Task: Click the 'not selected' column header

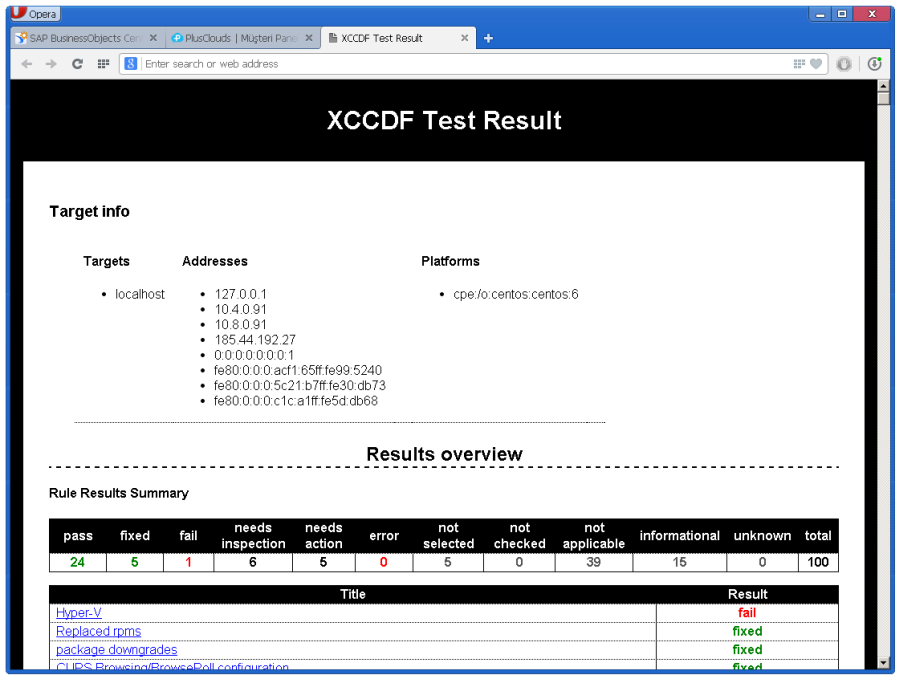Action: 448,536
